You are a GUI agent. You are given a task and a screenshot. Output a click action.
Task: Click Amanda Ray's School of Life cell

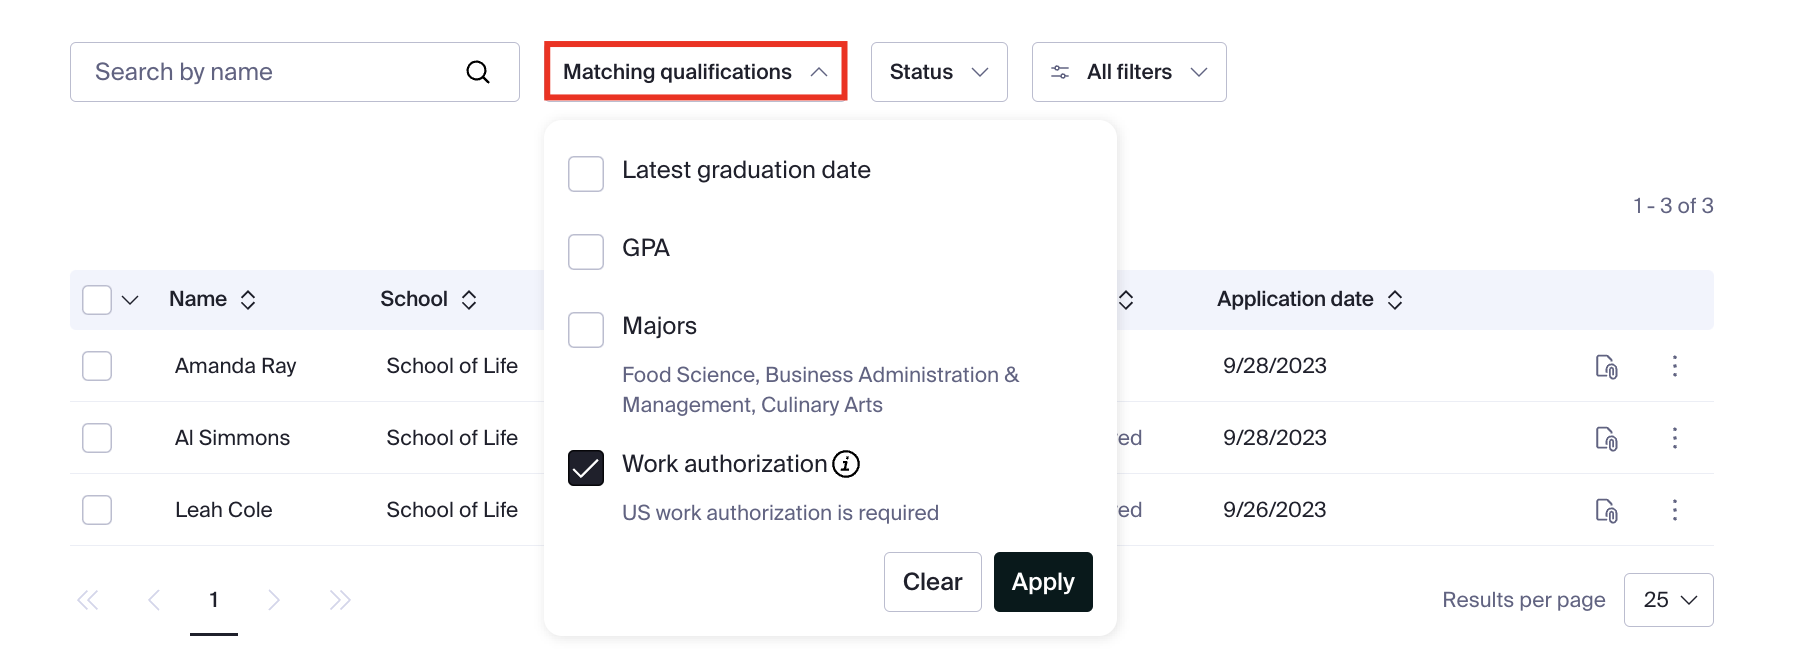[452, 366]
